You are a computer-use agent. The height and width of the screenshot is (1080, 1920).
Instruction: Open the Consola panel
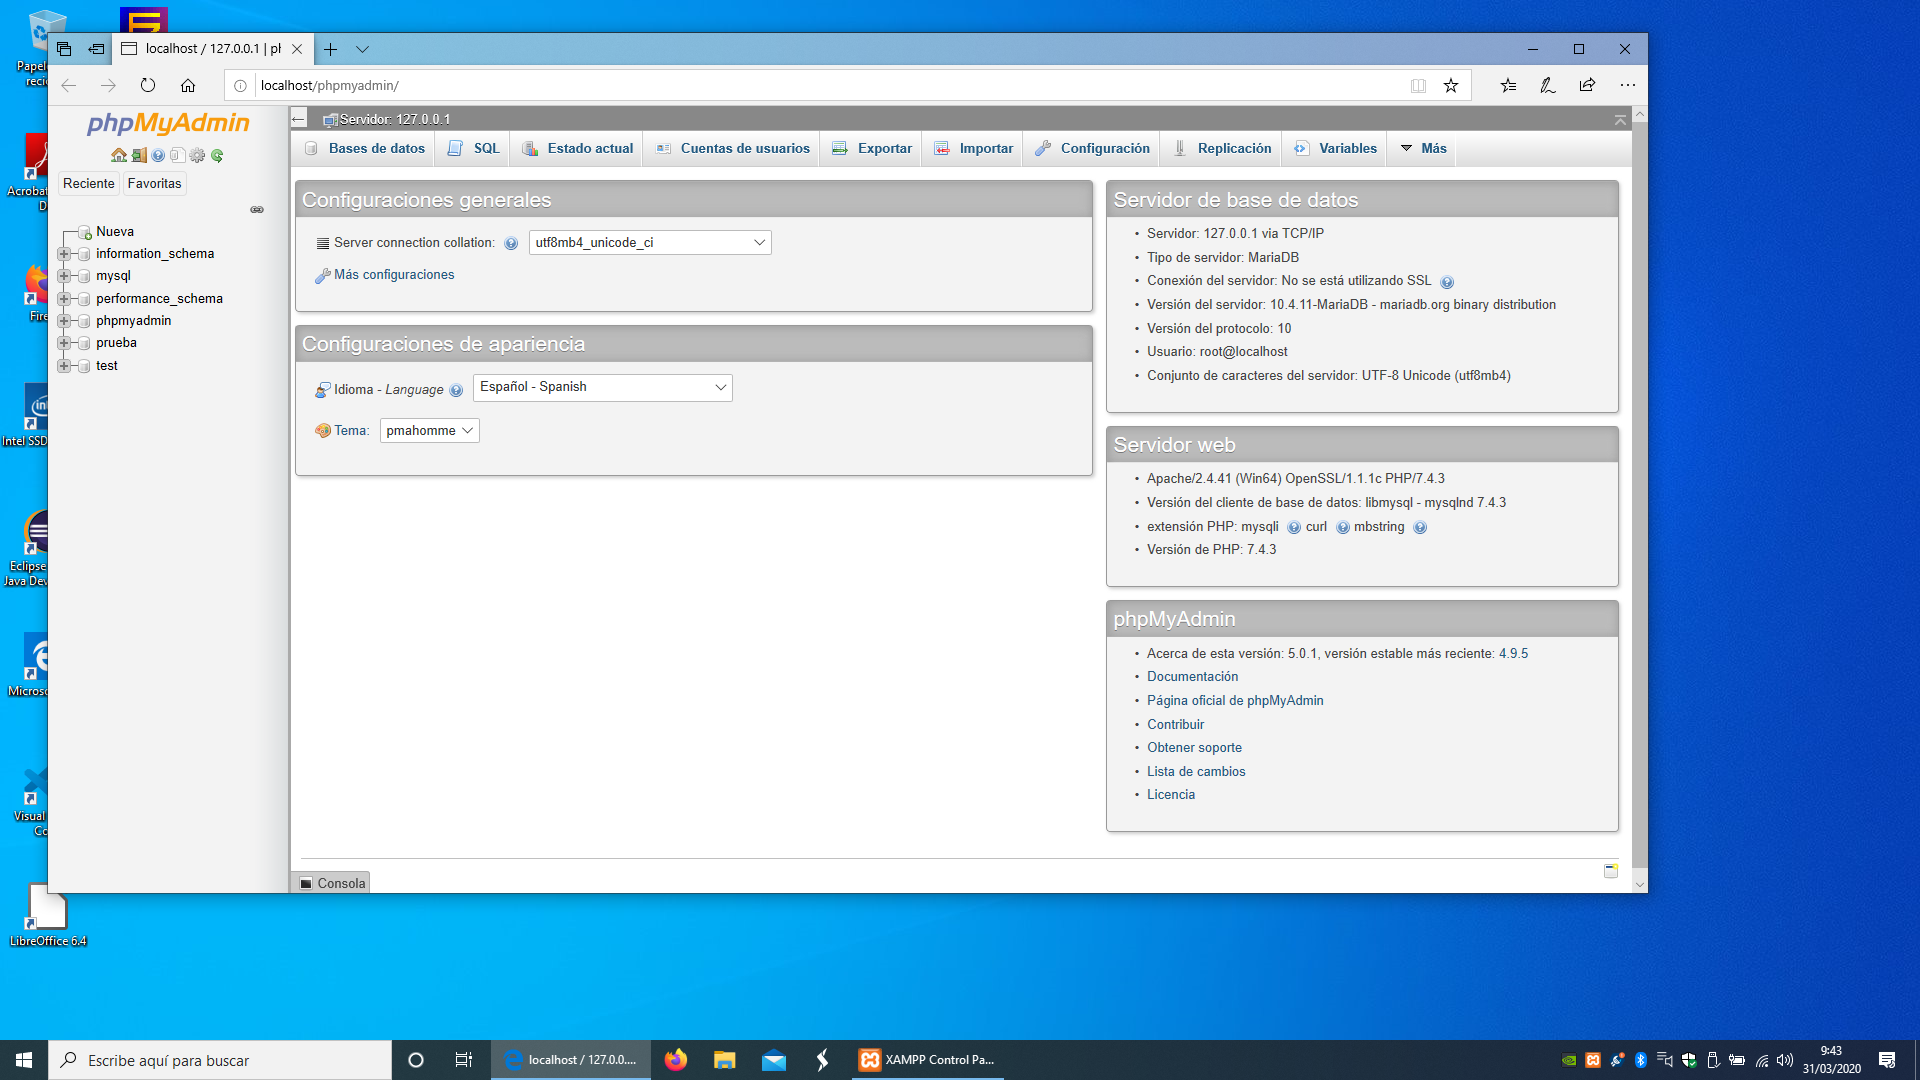pos(332,883)
